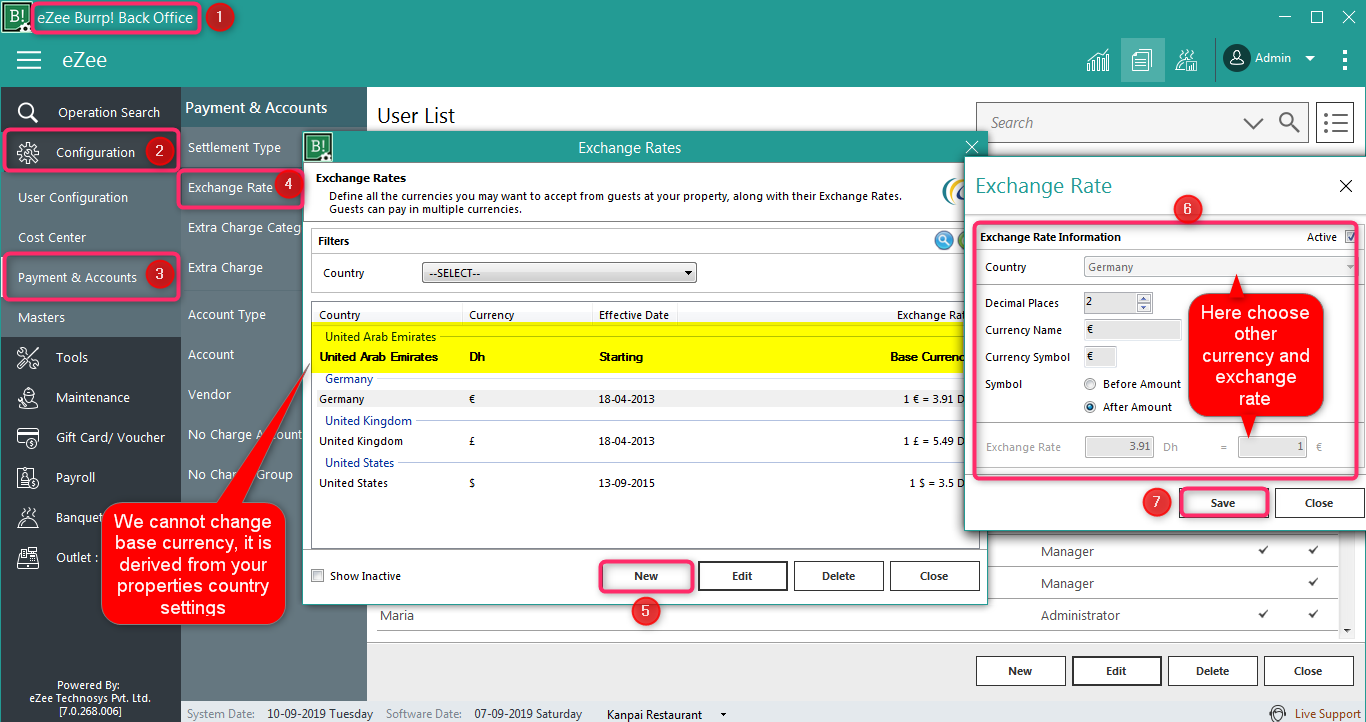Click Close in Exchange Rate panel

[x=1319, y=503]
